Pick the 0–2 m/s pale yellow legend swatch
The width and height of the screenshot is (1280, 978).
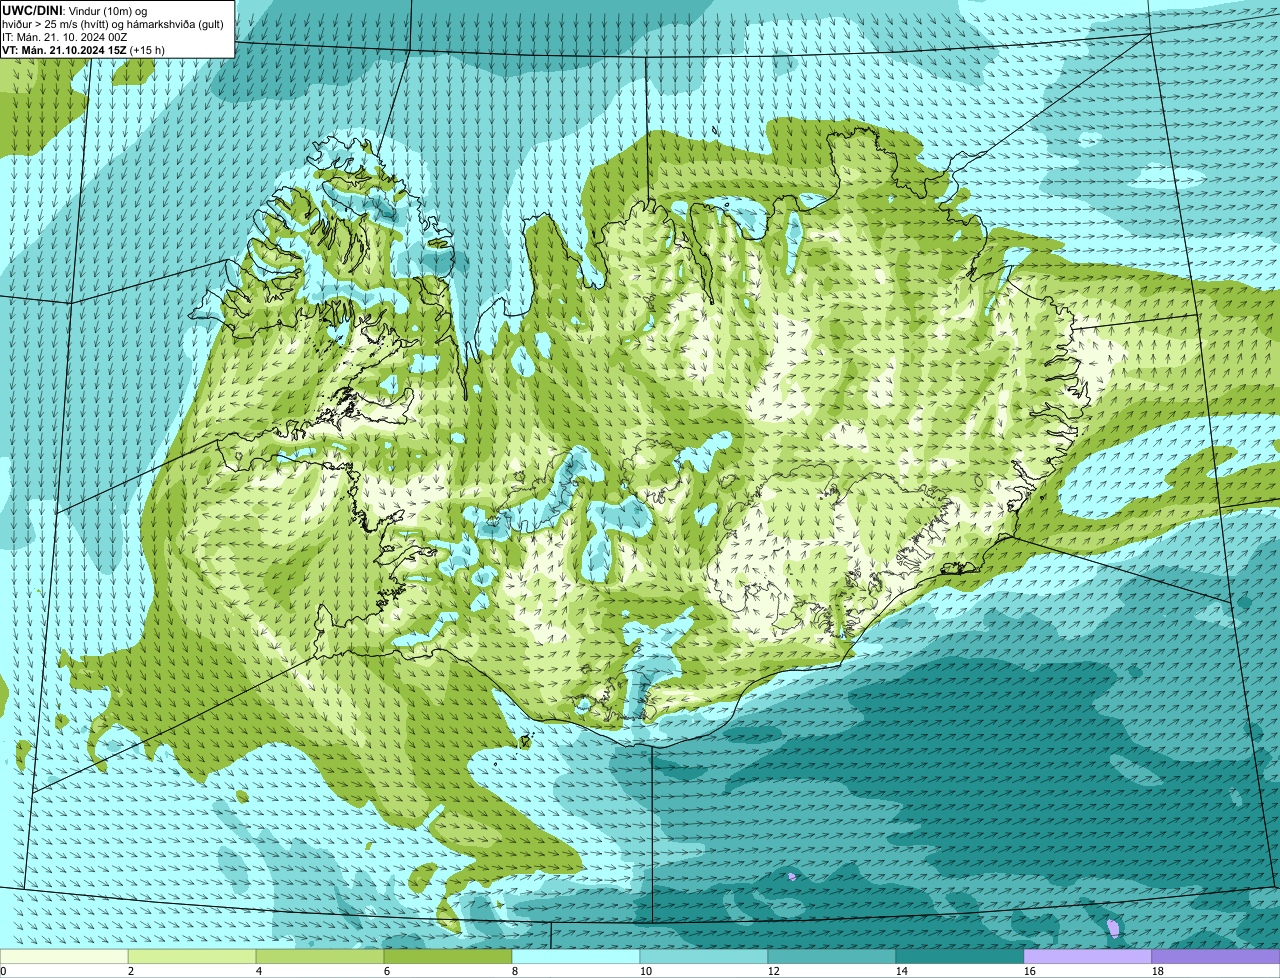[64, 956]
